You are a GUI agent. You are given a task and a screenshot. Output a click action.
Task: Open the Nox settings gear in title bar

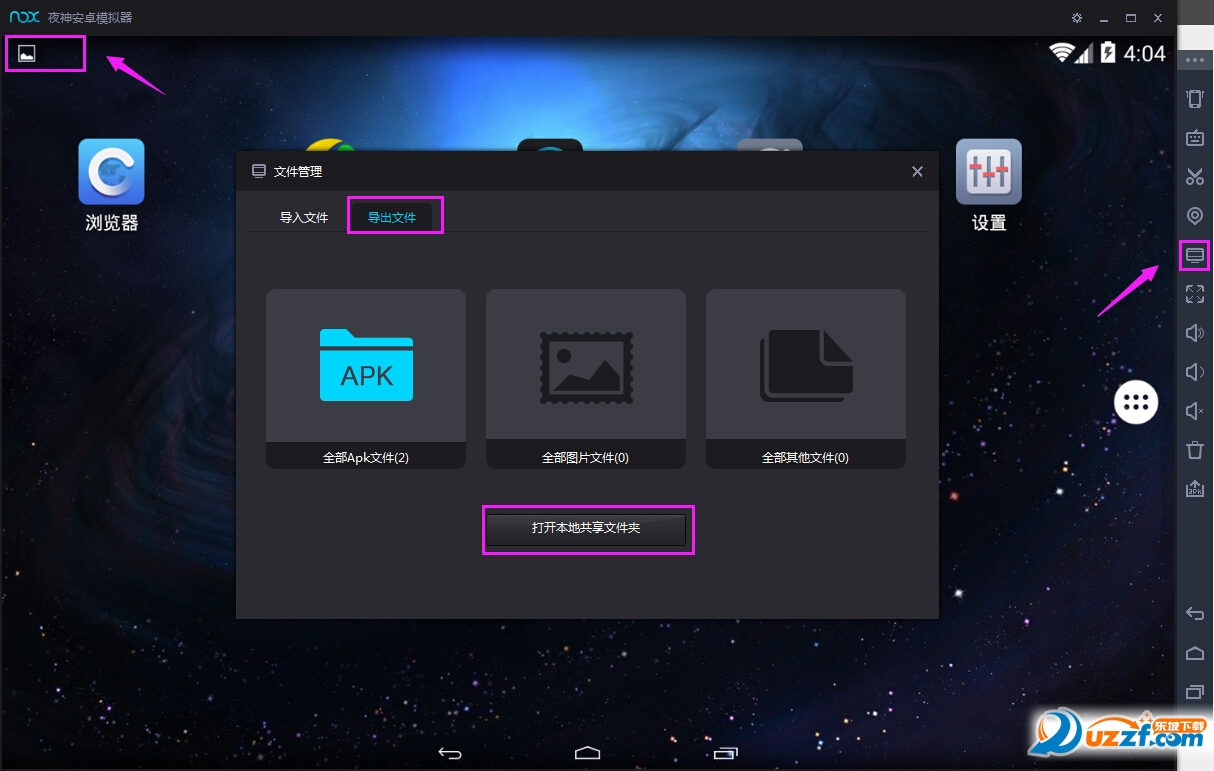click(1076, 18)
